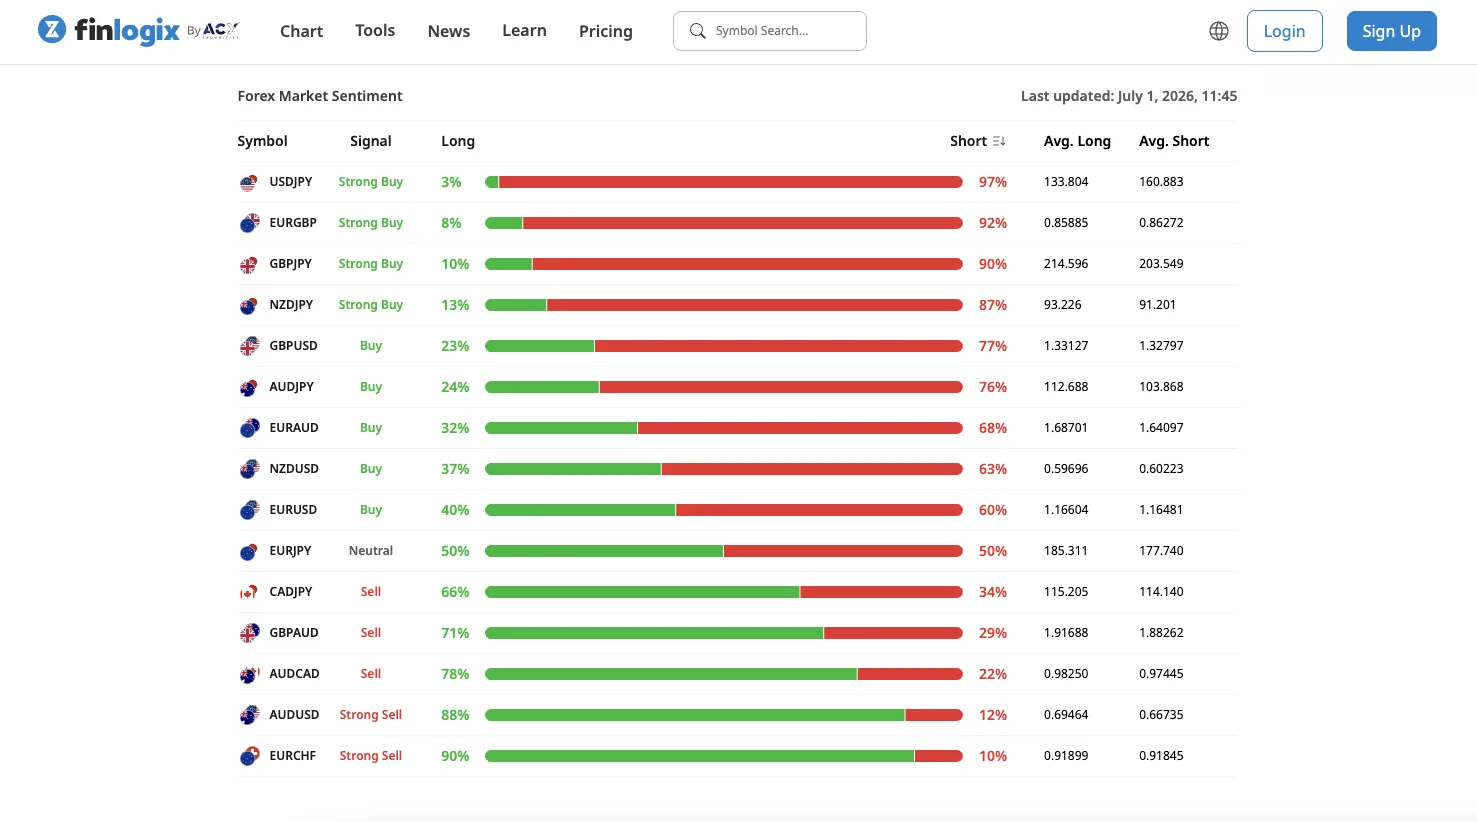Click the EURJPY long/short sentiment bar
The height and width of the screenshot is (822, 1477).
click(x=724, y=551)
